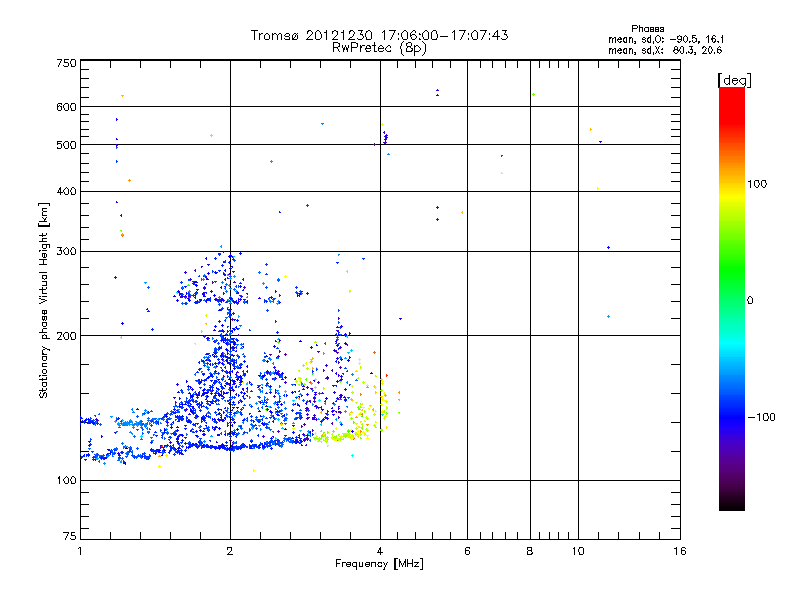The image size is (800, 600).
Task: Click the isolated blue point near 12 MHz, 300 km
Action: pos(608,248)
